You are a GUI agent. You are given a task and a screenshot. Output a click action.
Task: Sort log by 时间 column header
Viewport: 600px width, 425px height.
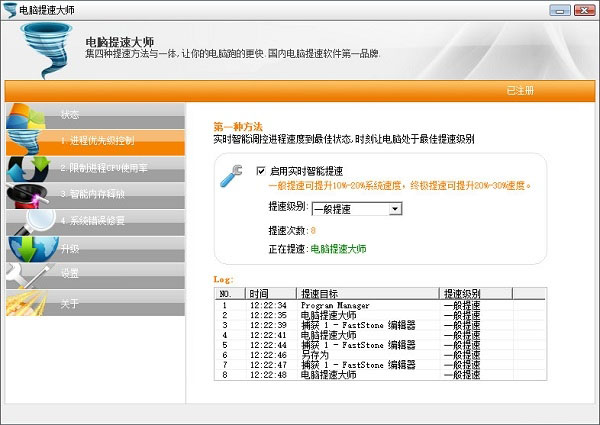271,294
